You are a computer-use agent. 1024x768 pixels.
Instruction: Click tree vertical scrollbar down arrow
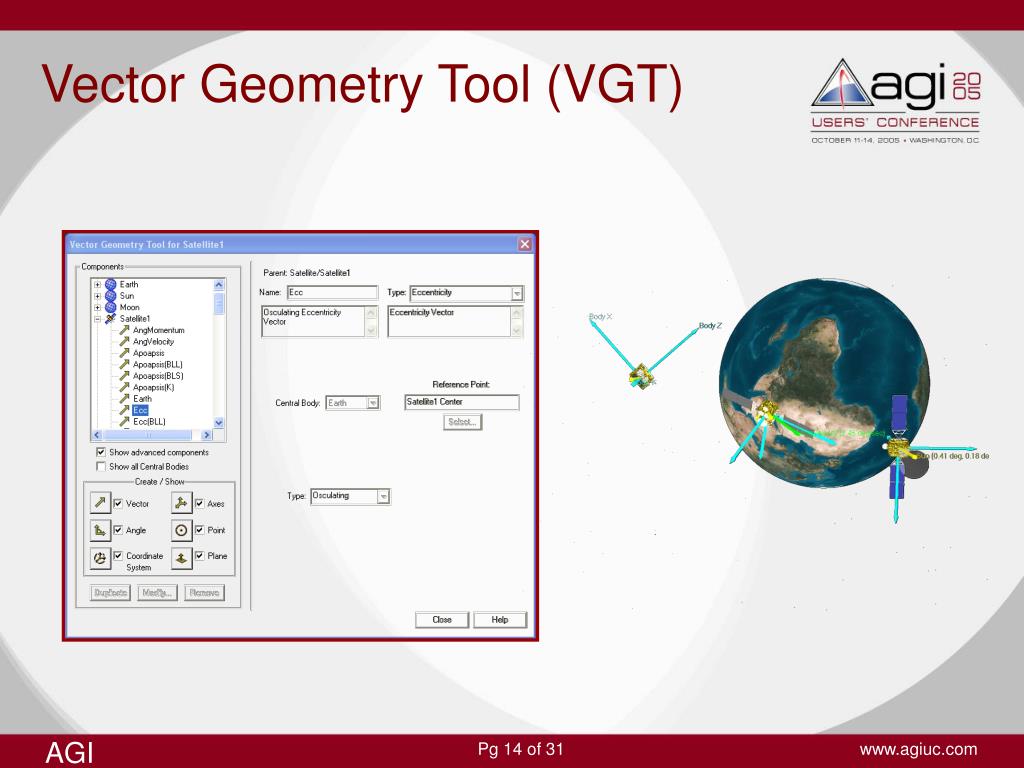coord(219,423)
